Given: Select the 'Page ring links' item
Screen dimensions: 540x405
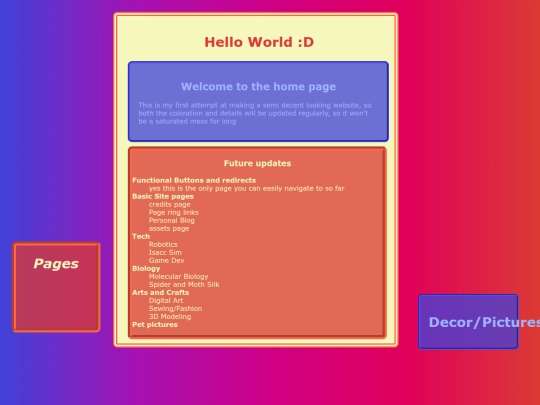Looking at the screenshot, I should pyautogui.click(x=174, y=212).
